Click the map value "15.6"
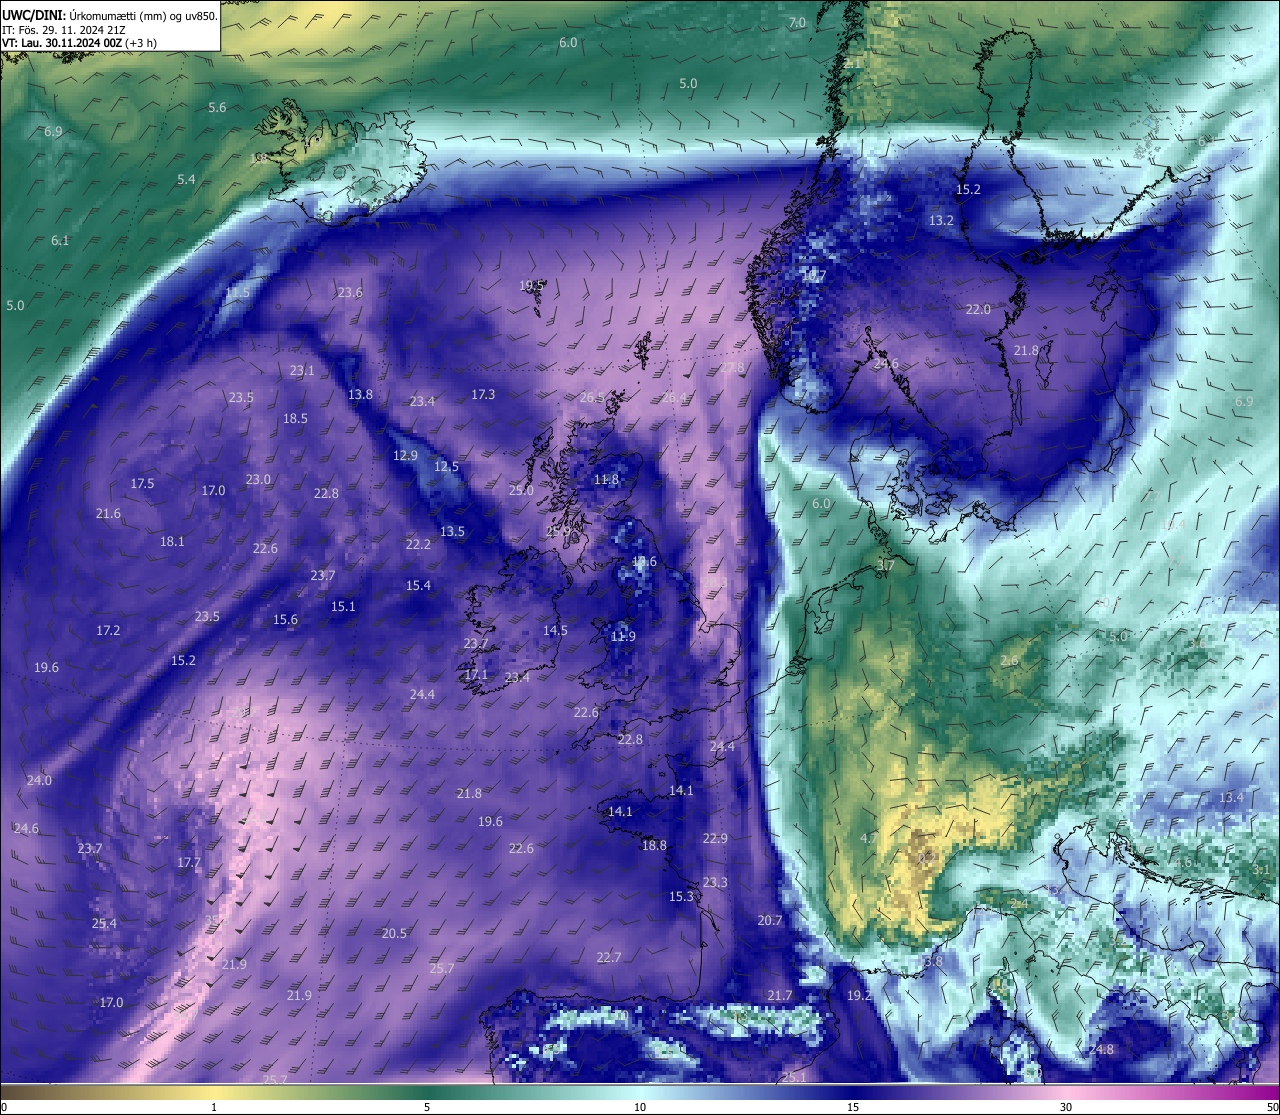The height and width of the screenshot is (1115, 1280). click(285, 619)
